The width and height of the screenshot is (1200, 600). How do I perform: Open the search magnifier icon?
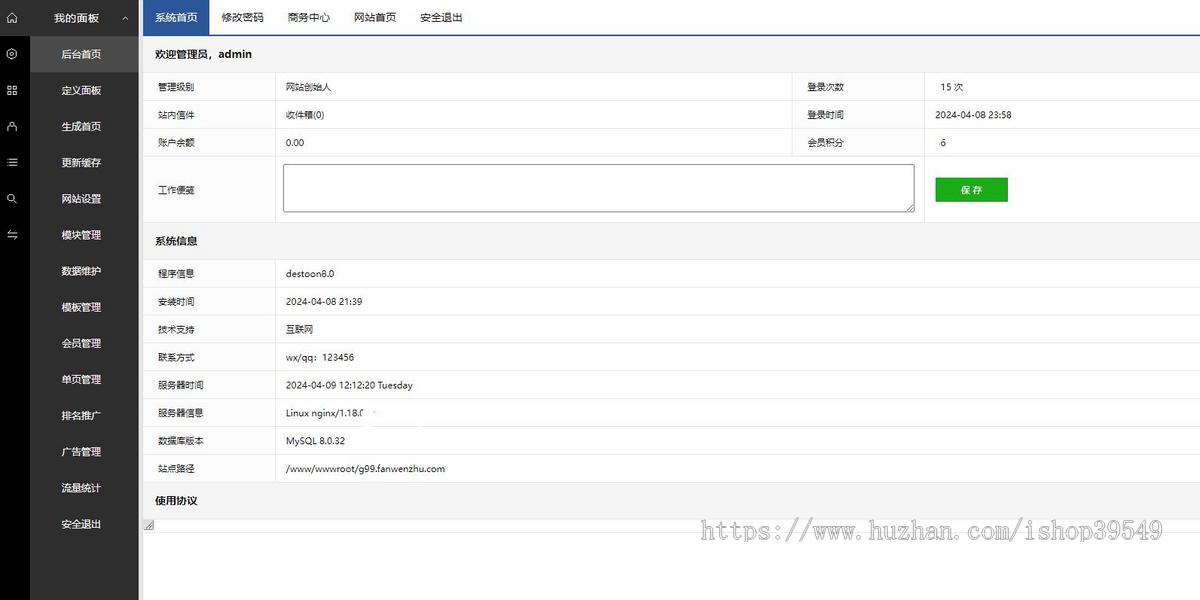[x=12, y=198]
